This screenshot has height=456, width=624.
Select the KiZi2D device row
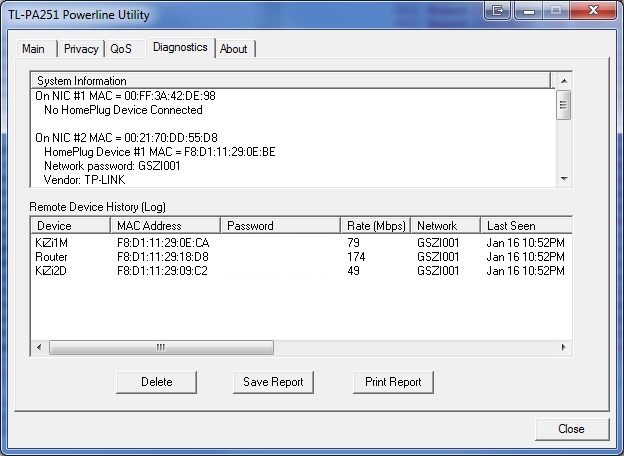(x=52, y=271)
